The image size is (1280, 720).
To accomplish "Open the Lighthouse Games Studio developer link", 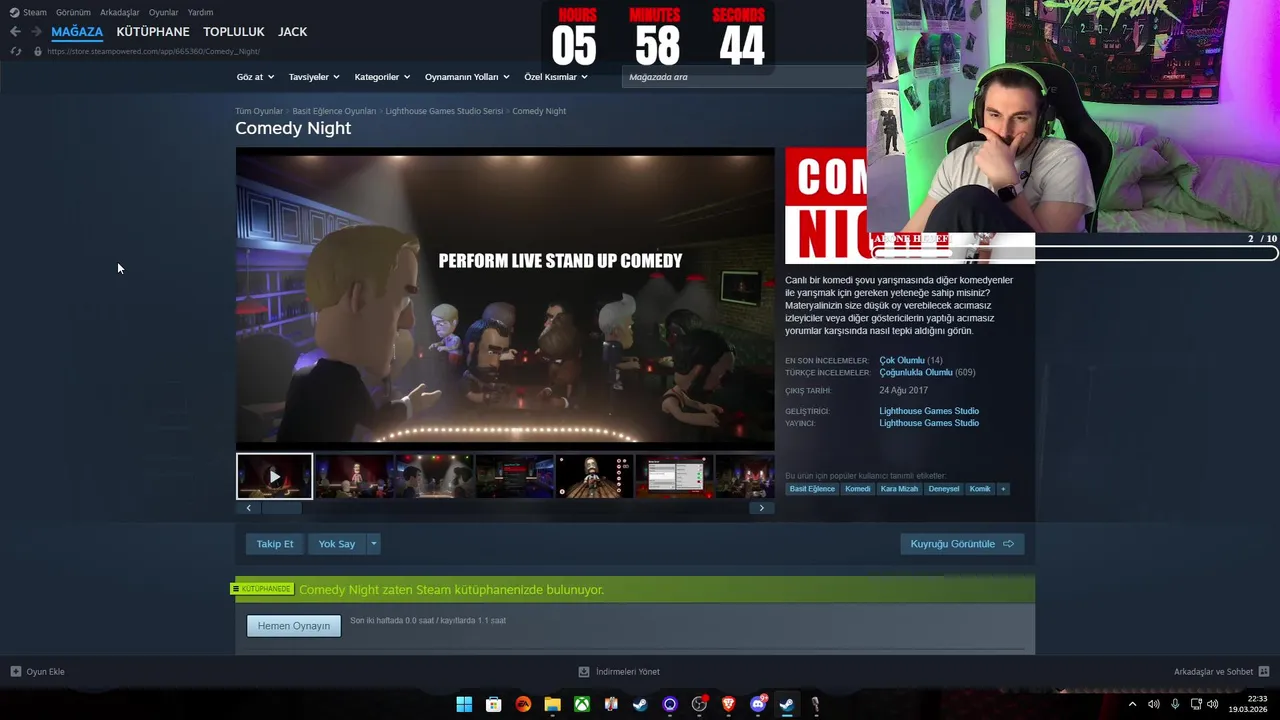I will pos(929,411).
